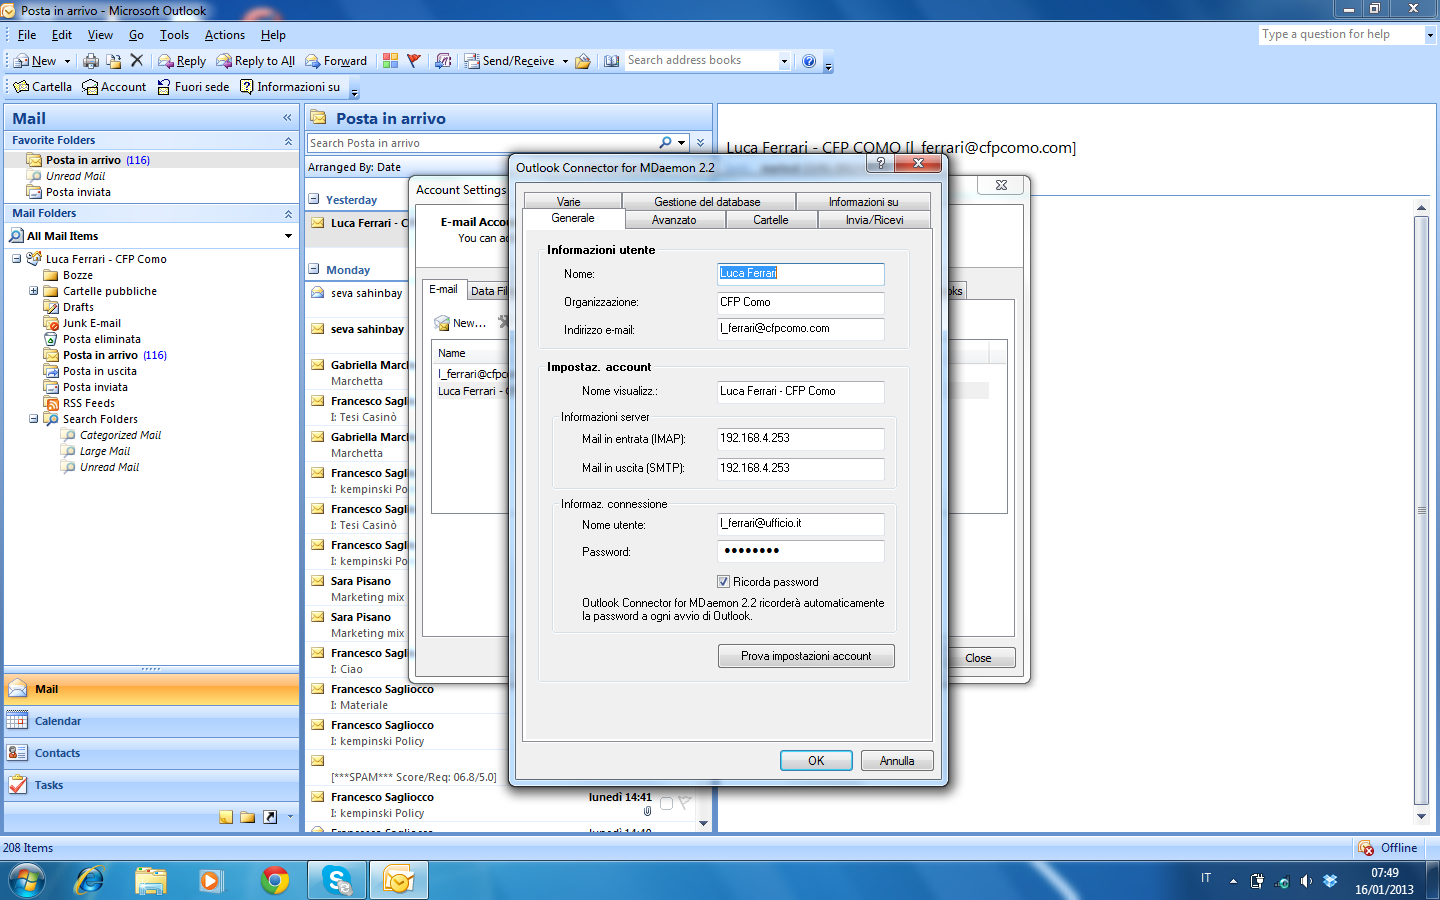1440x900 pixels.
Task: Open the New button dropdown arrow
Action: (x=67, y=61)
